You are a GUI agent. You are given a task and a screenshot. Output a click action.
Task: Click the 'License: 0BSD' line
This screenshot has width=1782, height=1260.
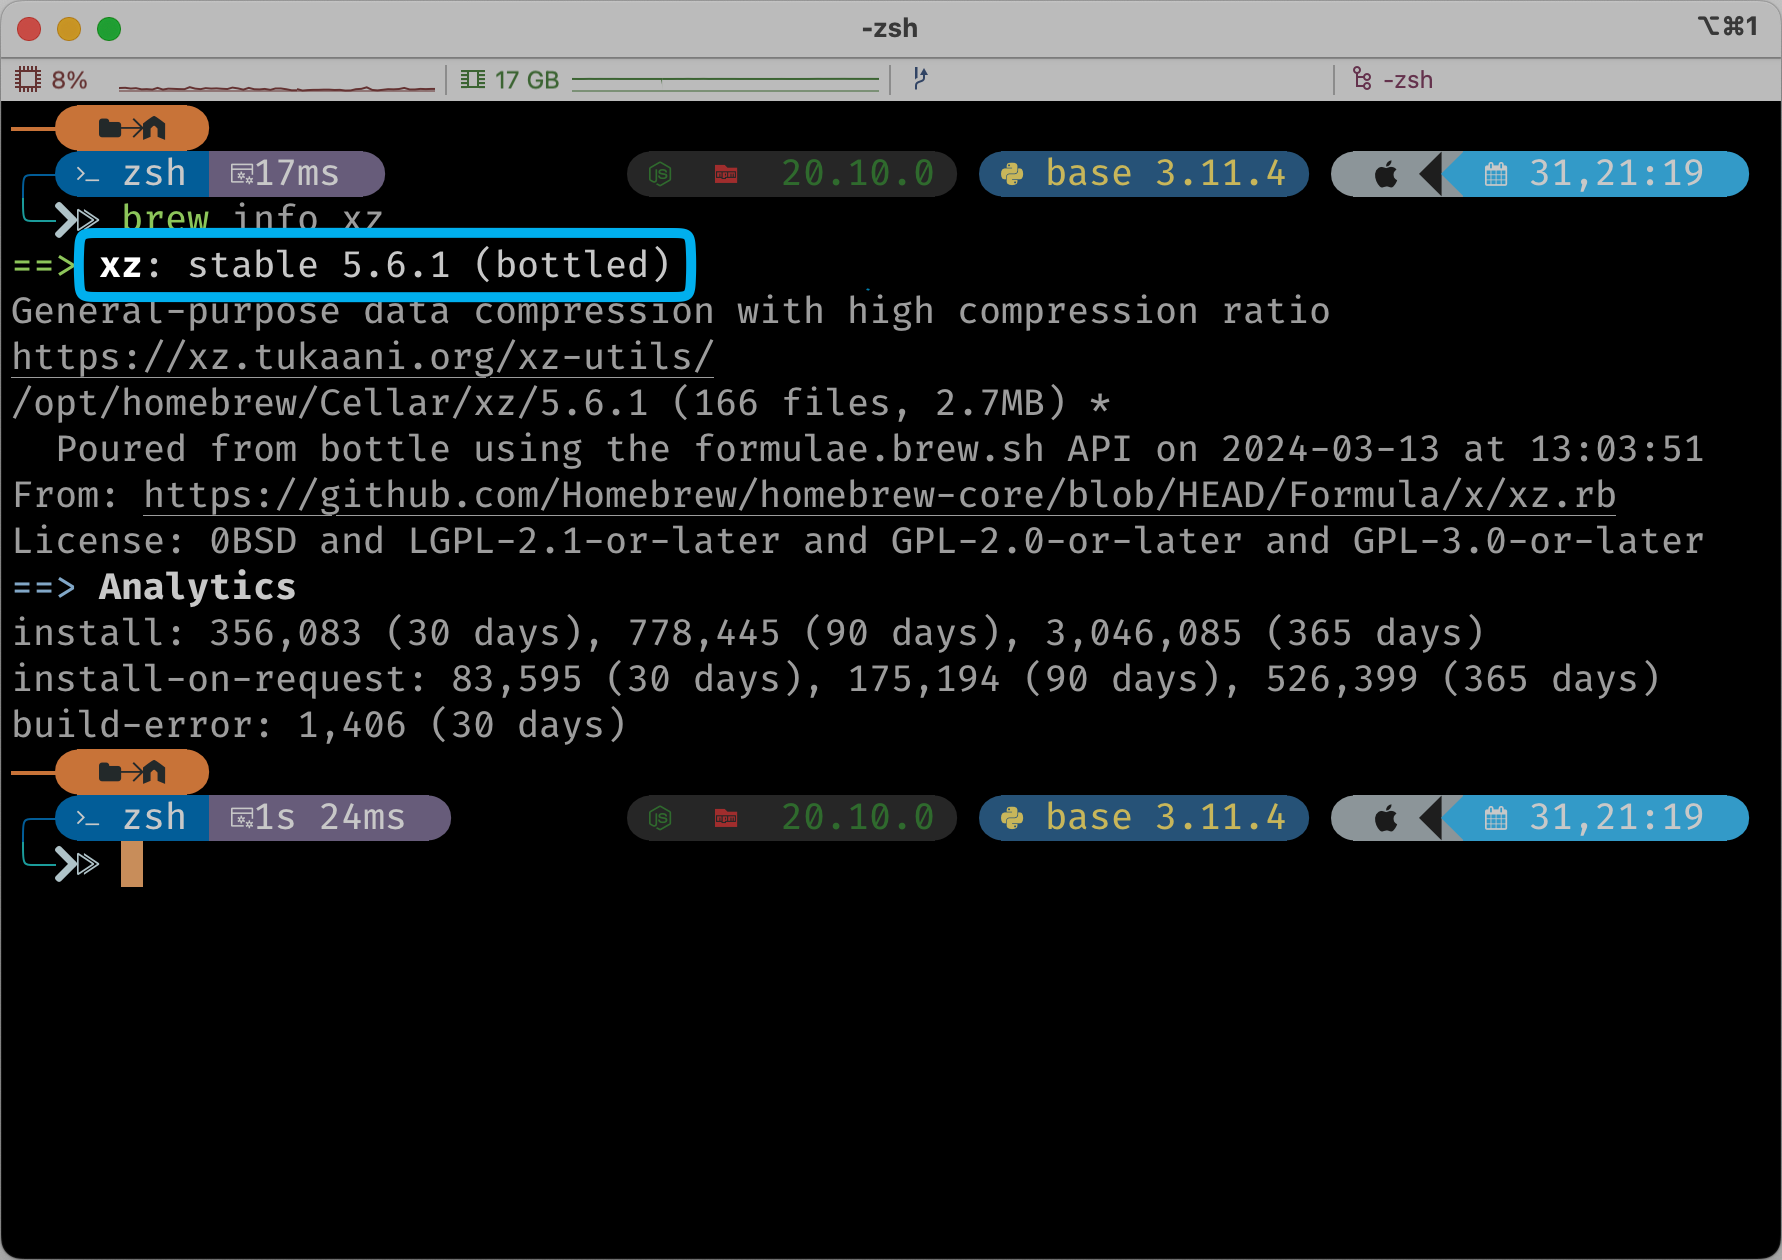click(x=858, y=542)
